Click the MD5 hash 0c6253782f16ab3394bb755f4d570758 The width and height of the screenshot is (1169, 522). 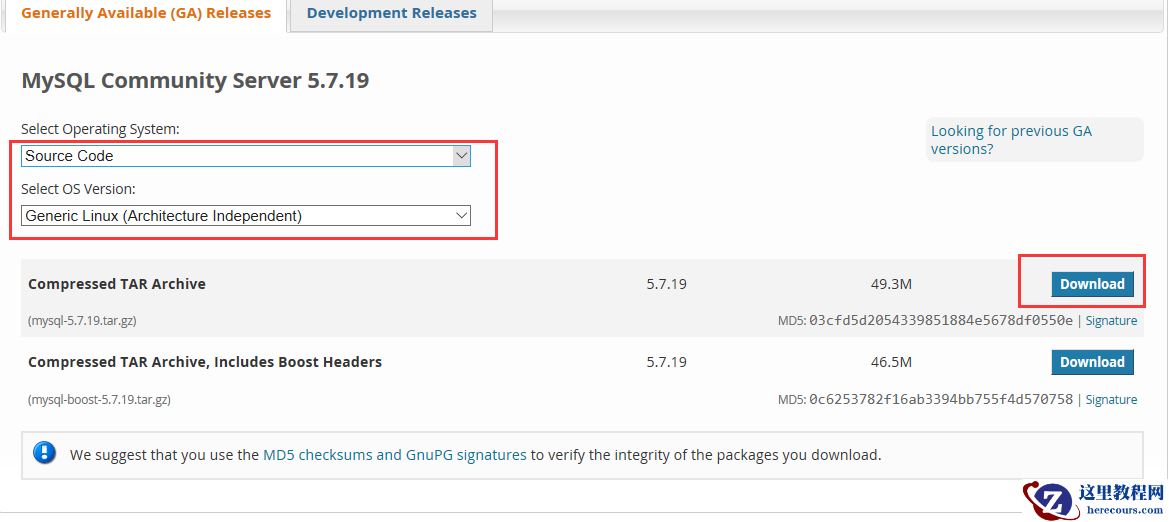point(941,400)
